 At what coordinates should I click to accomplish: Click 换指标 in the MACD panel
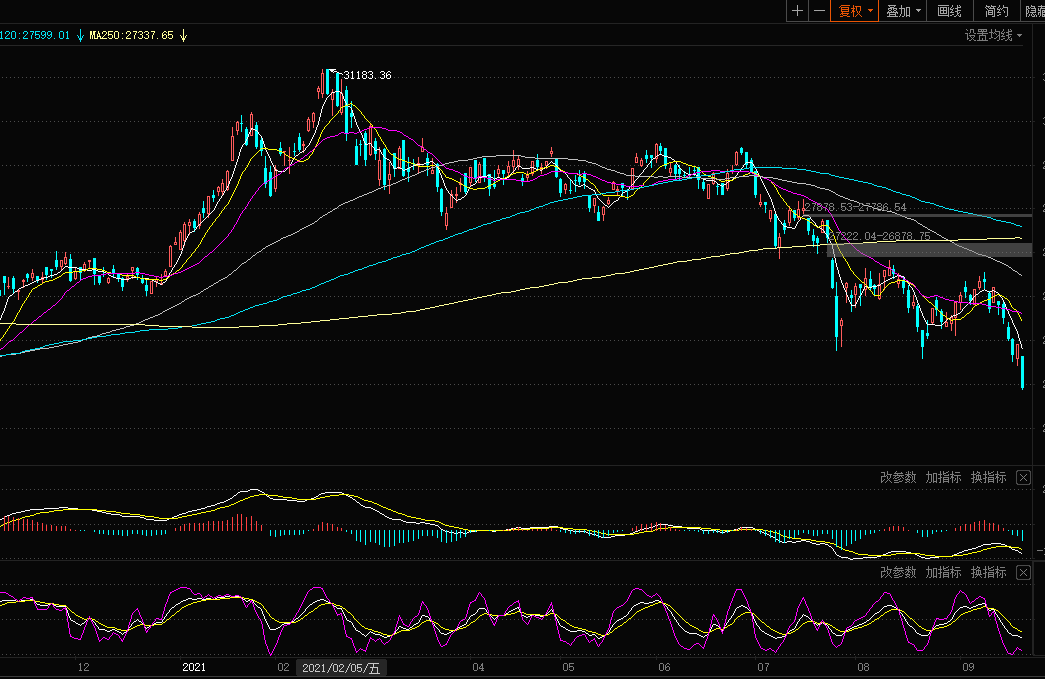[x=988, y=477]
